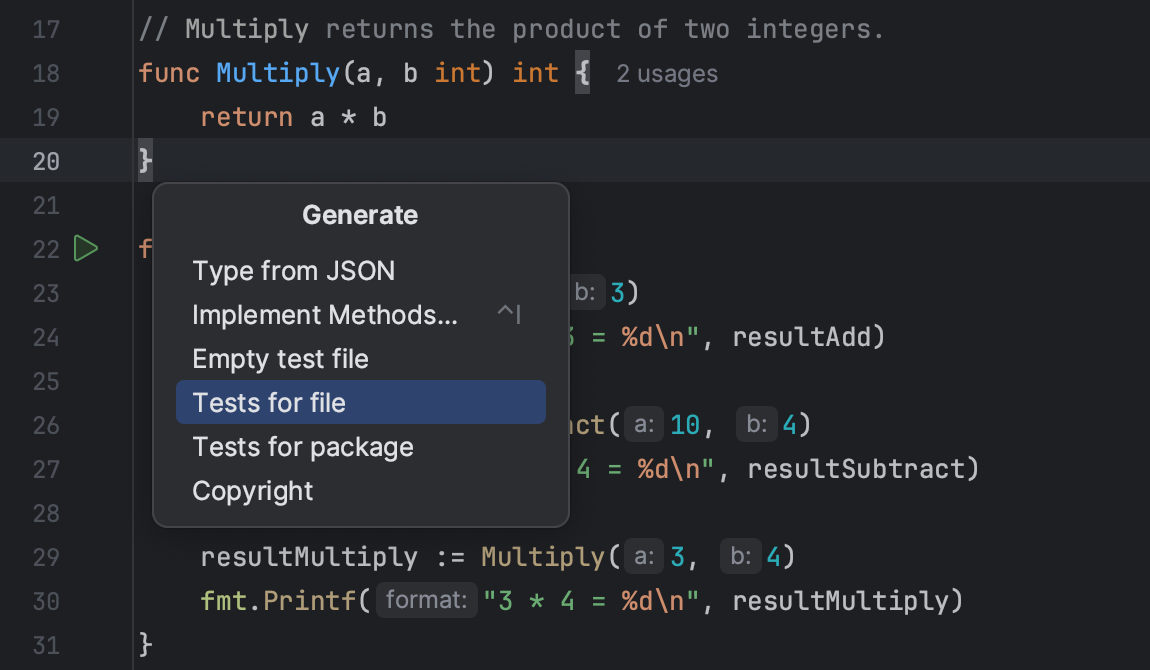Click the "^I" shortcut hint

coord(508,314)
